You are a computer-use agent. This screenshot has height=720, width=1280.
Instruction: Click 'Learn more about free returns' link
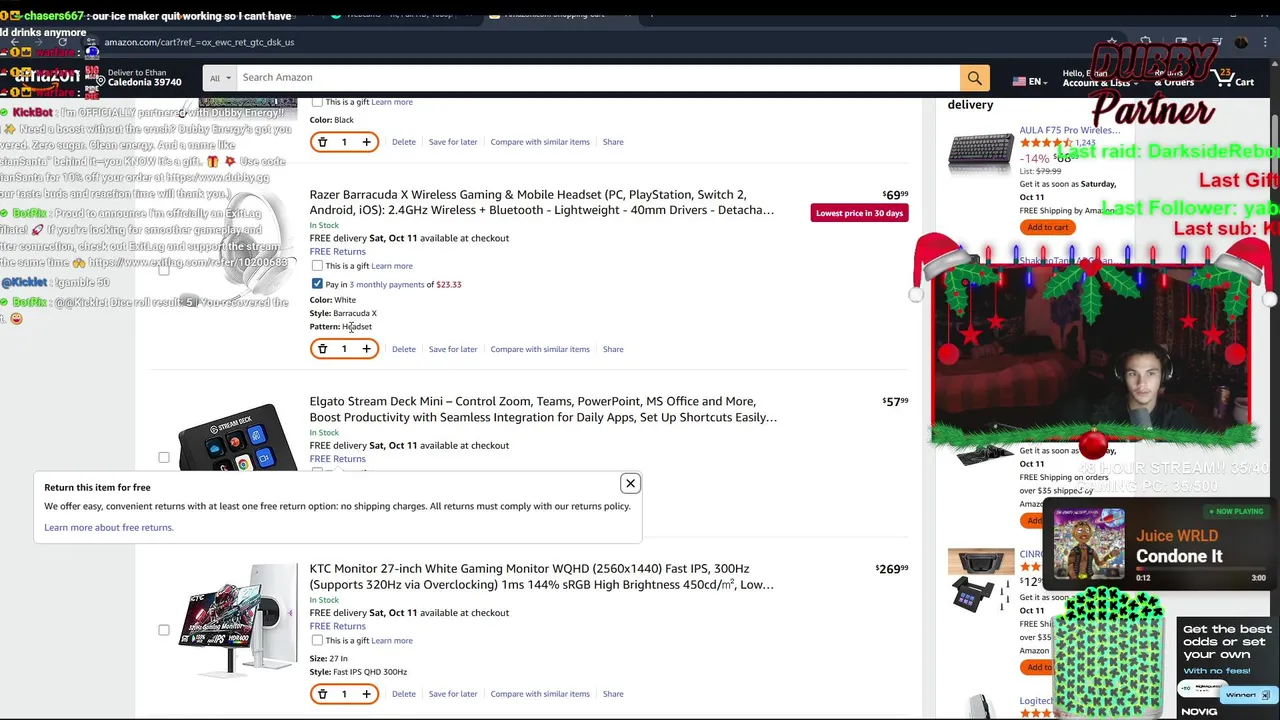[109, 527]
